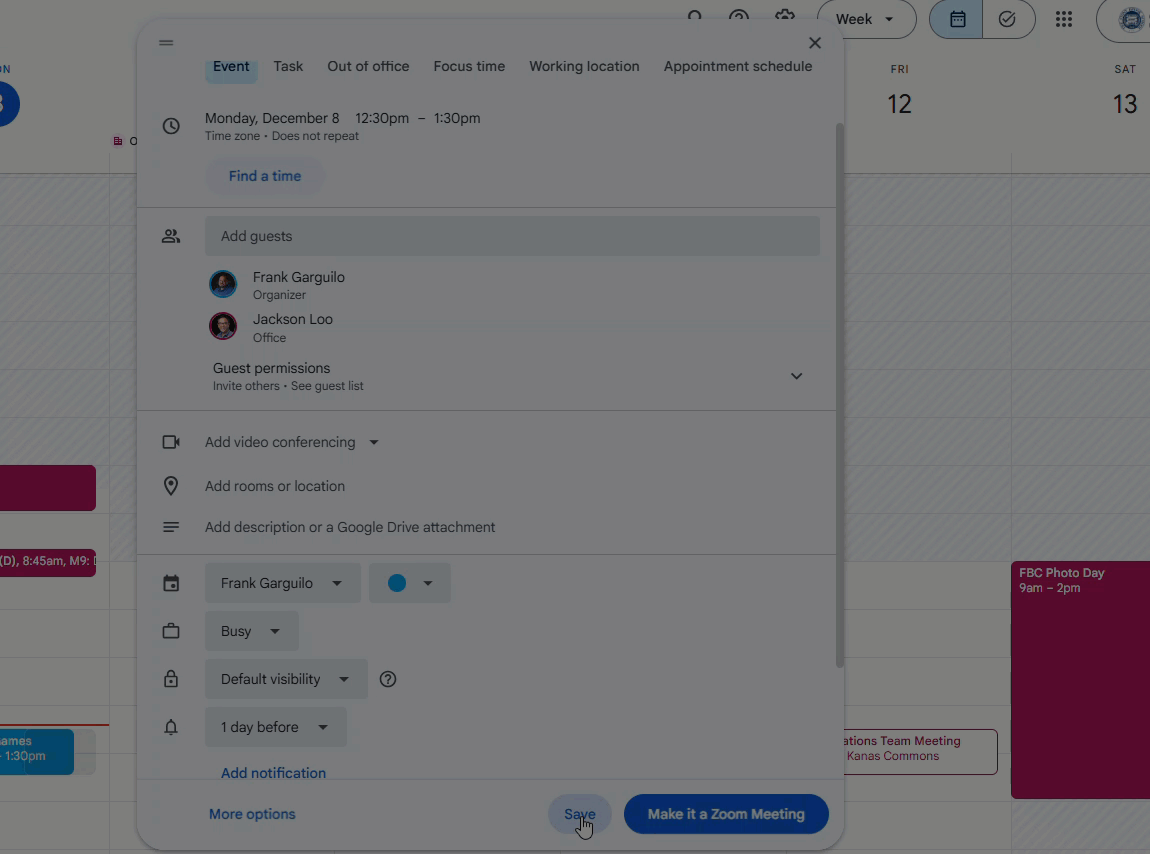Open the Google apps grid icon

click(x=1064, y=19)
